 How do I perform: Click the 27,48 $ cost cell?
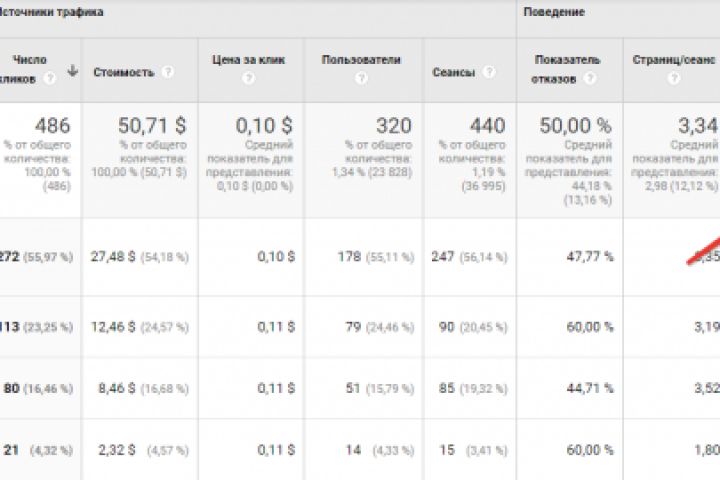[x=109, y=257]
